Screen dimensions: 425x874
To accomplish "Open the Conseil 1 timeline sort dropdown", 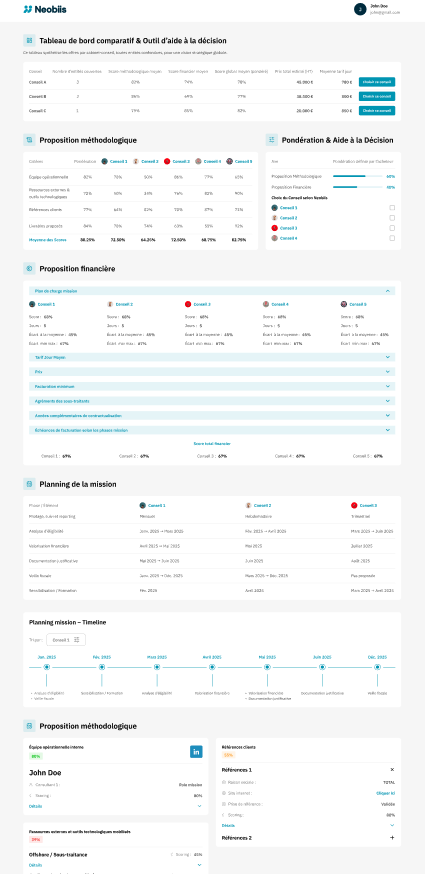I will [x=66, y=640].
